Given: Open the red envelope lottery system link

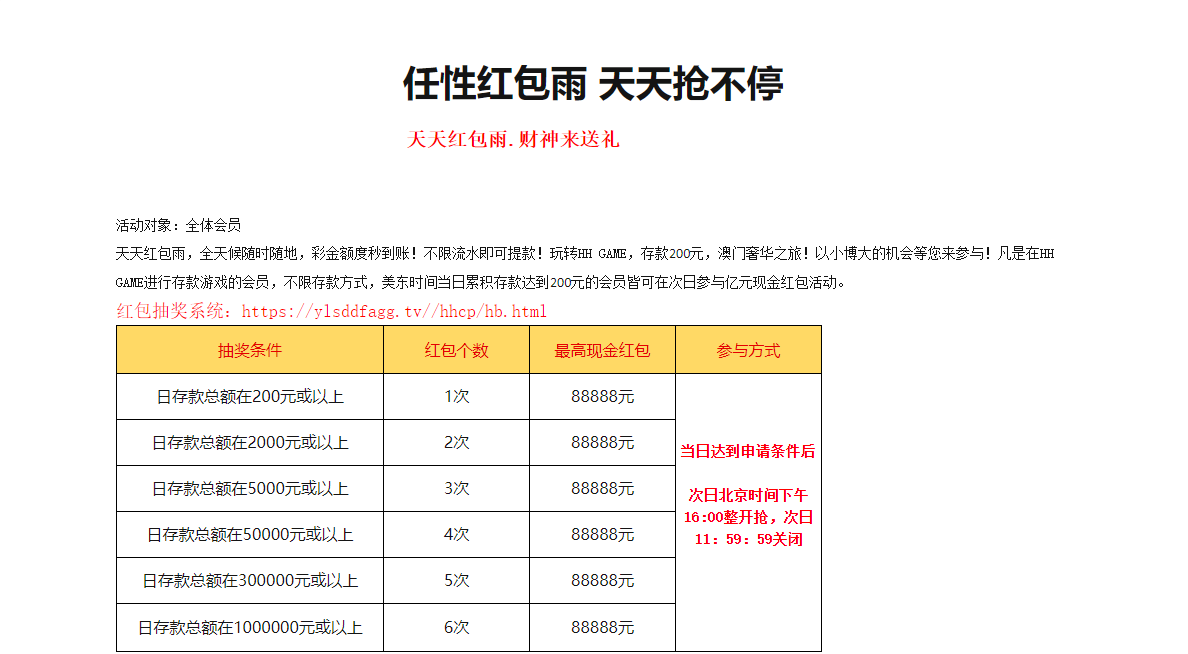Looking at the screenshot, I should coord(394,311).
